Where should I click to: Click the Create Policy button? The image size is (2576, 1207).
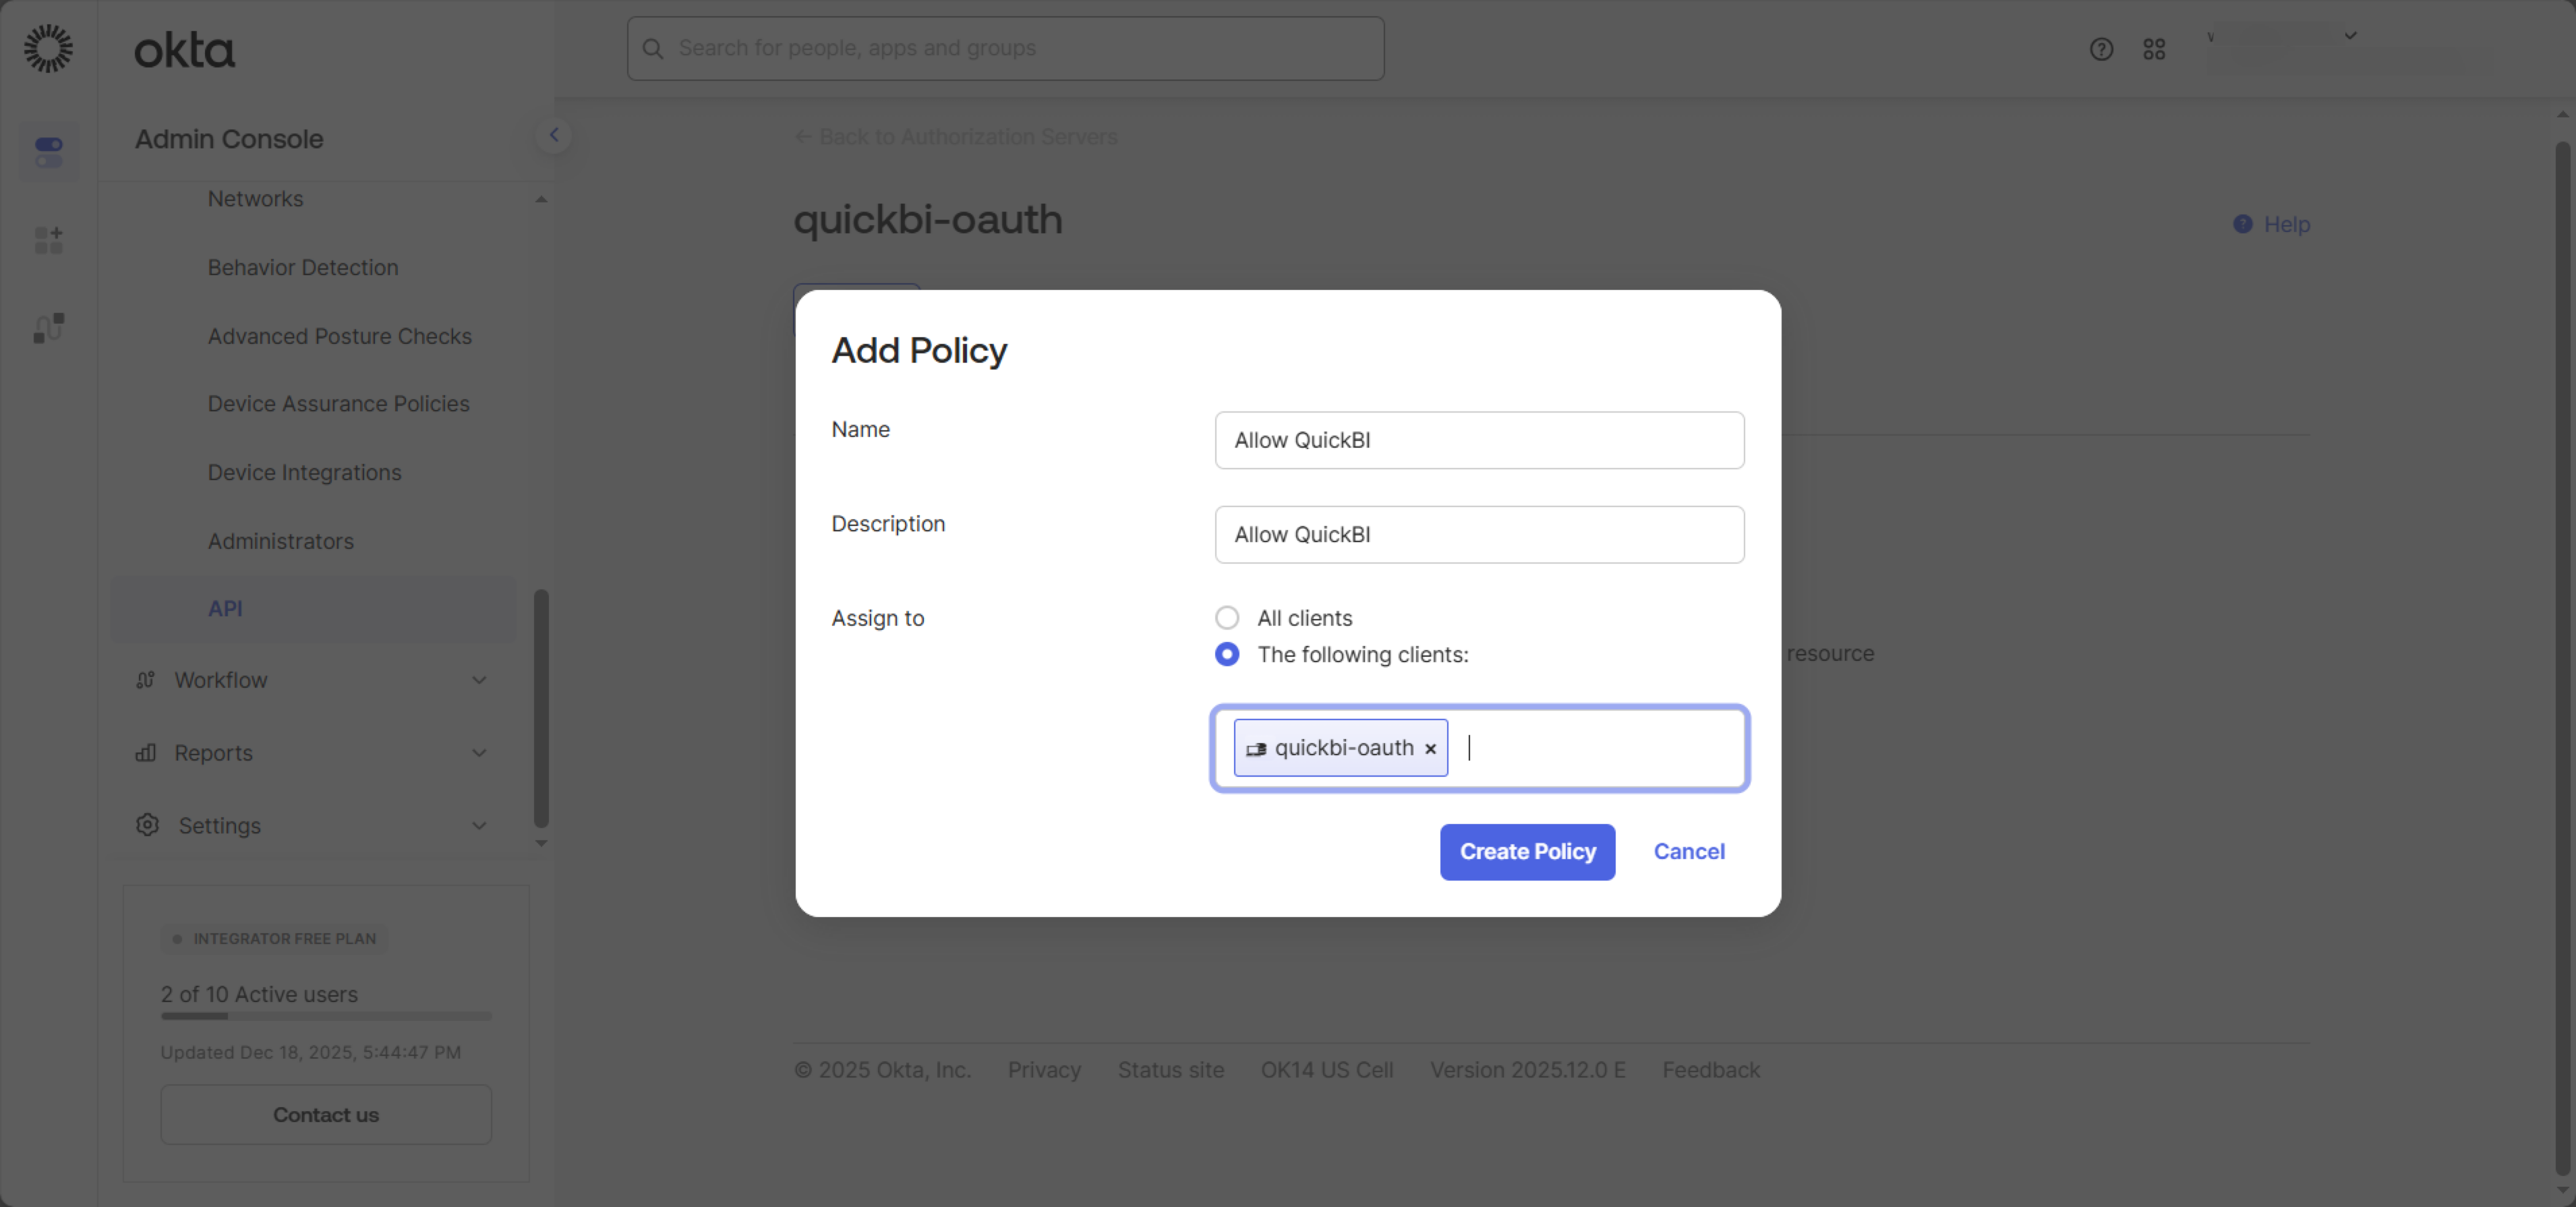point(1527,852)
